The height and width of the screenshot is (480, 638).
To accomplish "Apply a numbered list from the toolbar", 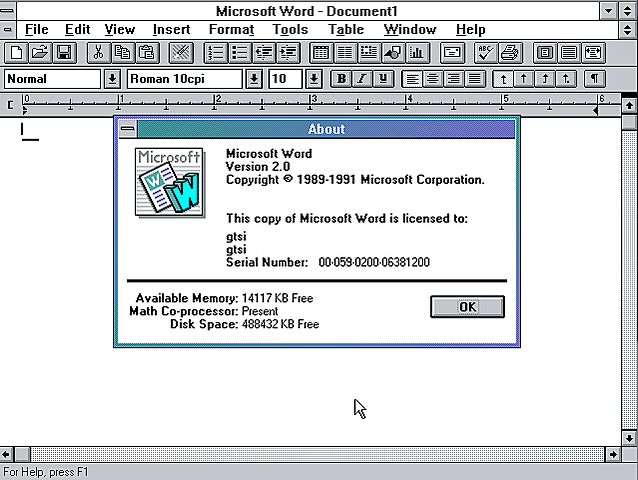I will click(216, 53).
